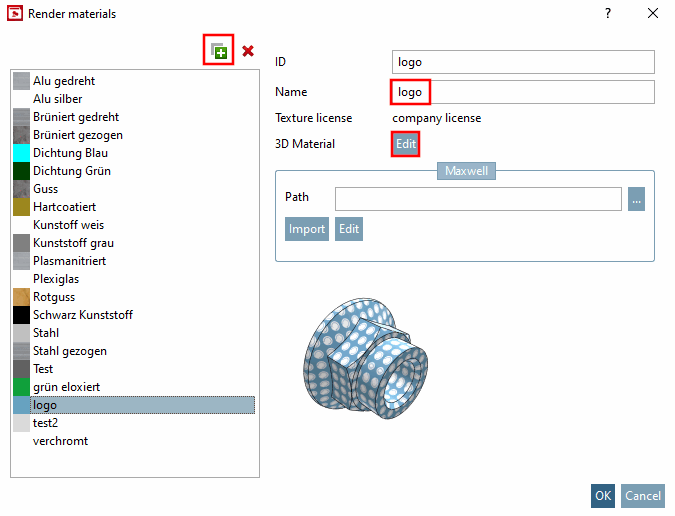The image size is (675, 516).
Task: Select Kunststoff grau material
Action: (134, 243)
